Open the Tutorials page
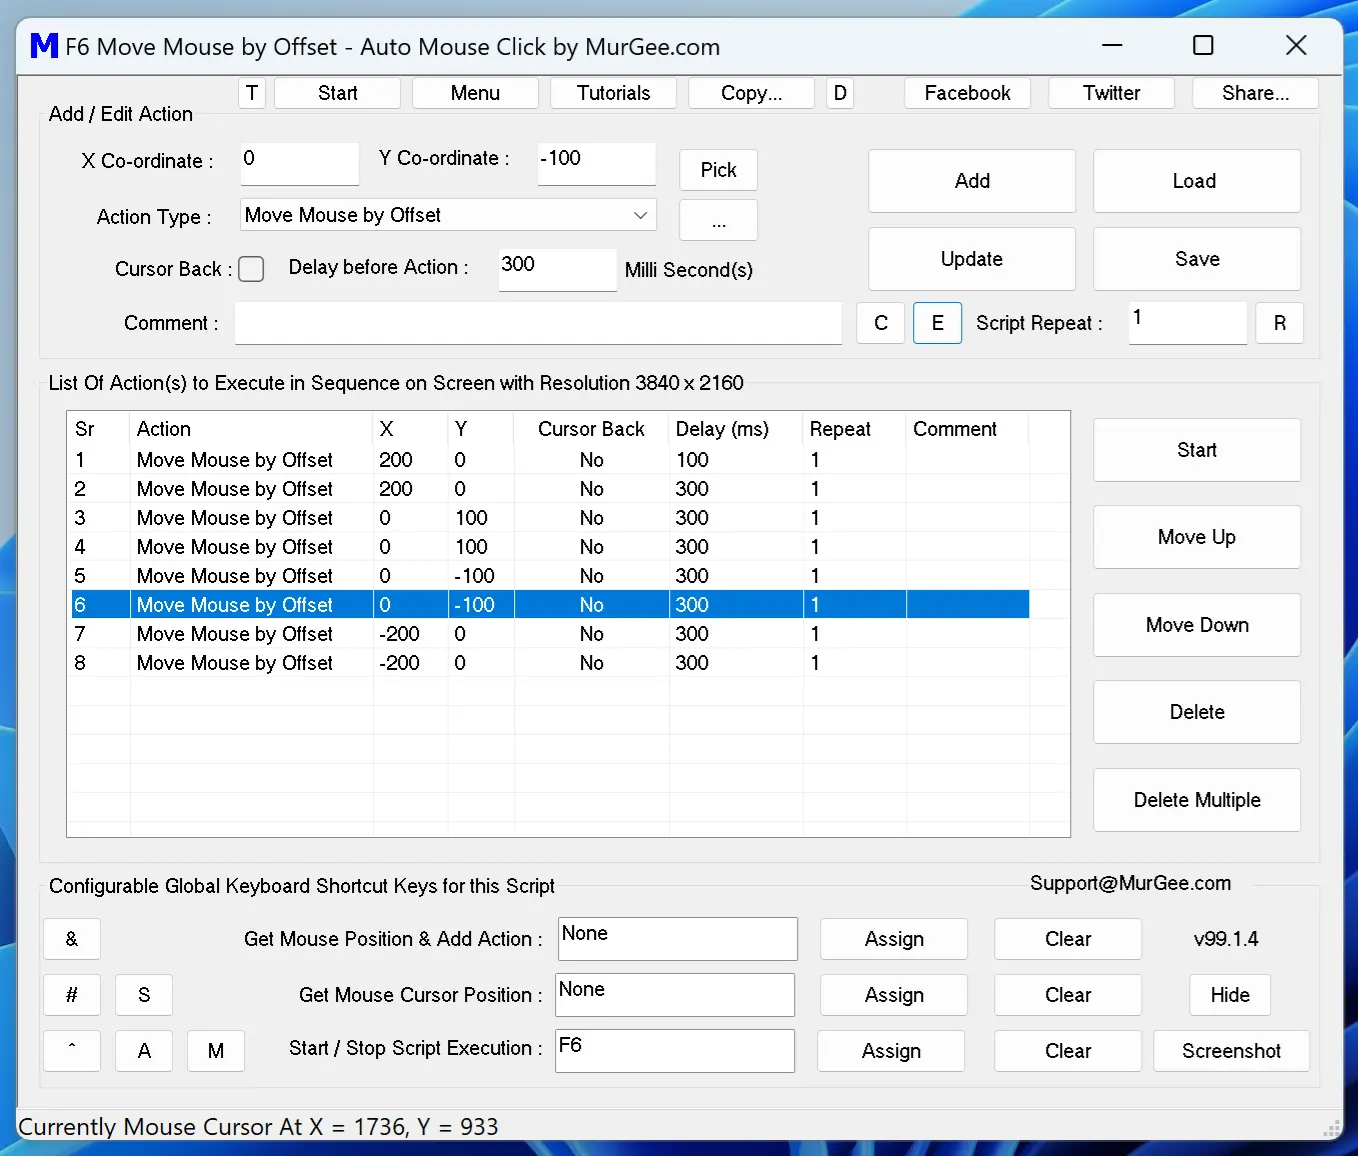This screenshot has height=1156, width=1358. pos(613,93)
